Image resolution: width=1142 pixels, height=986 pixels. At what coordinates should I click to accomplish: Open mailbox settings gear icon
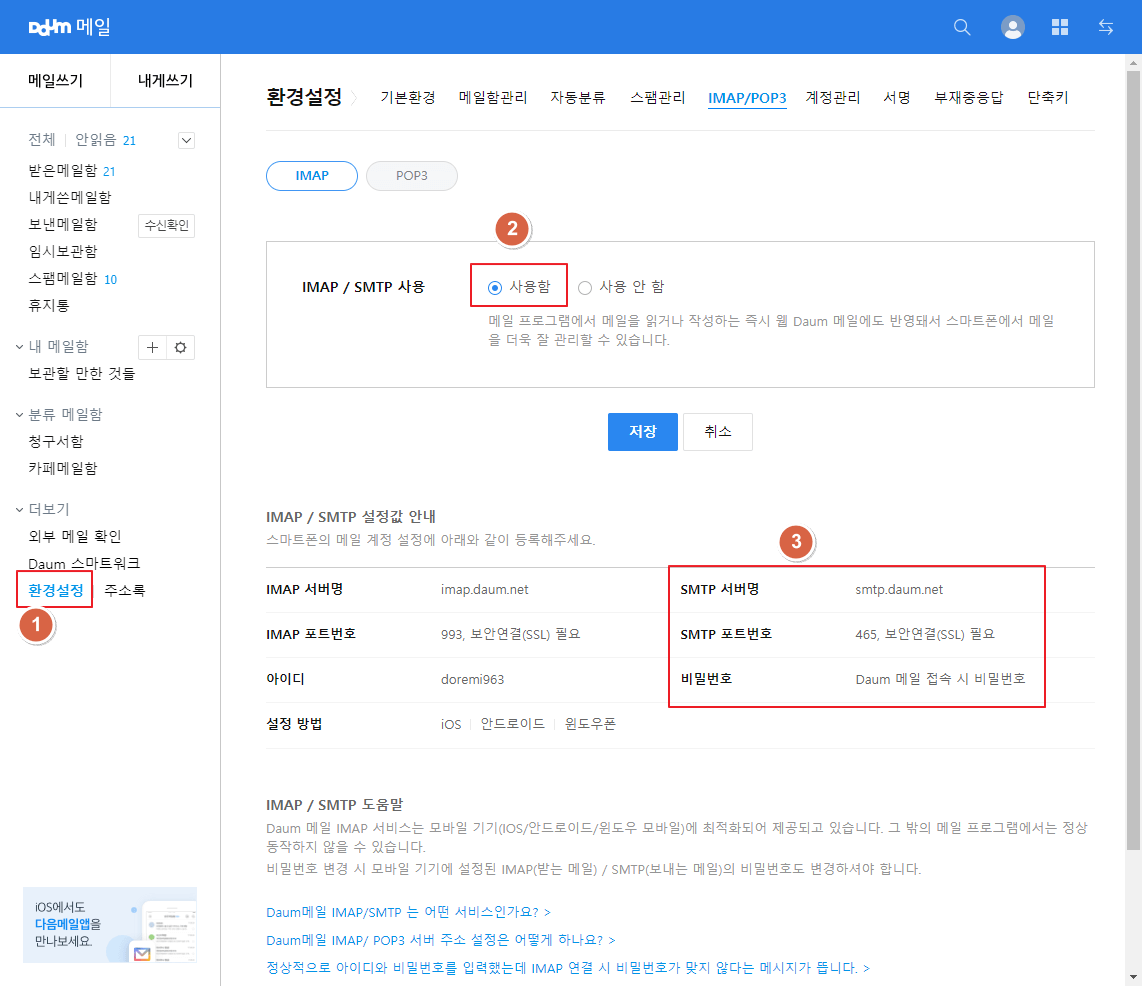(181, 347)
